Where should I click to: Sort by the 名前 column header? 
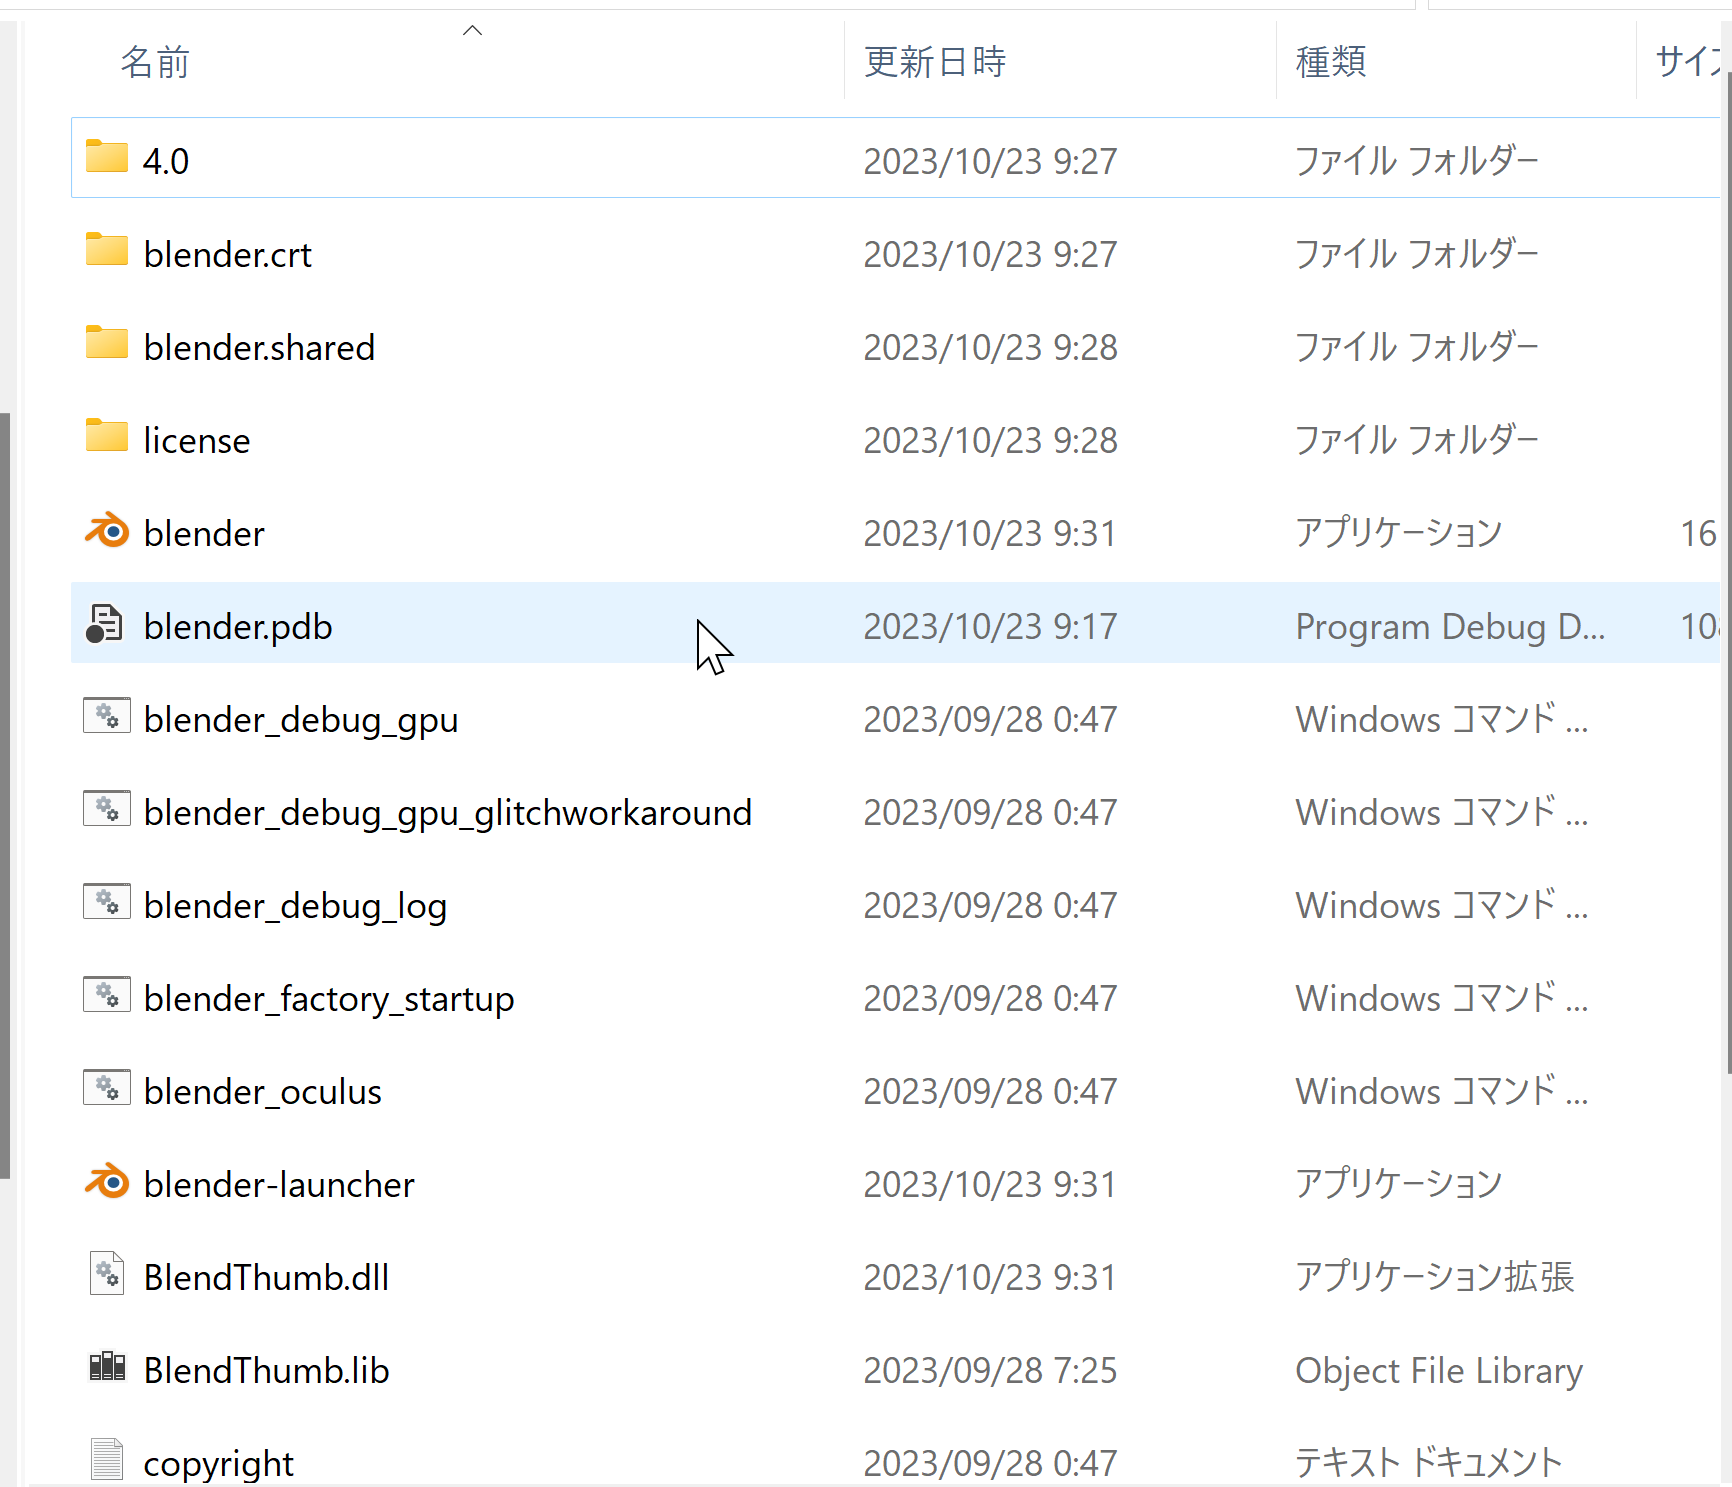click(x=156, y=62)
